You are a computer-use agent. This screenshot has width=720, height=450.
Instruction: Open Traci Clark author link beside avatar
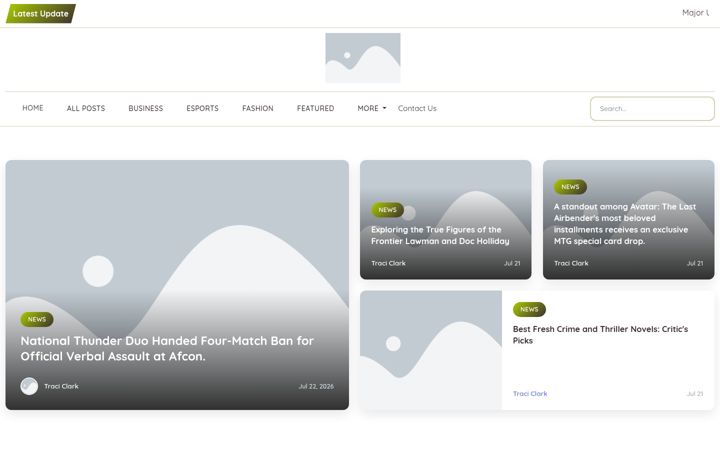61,386
